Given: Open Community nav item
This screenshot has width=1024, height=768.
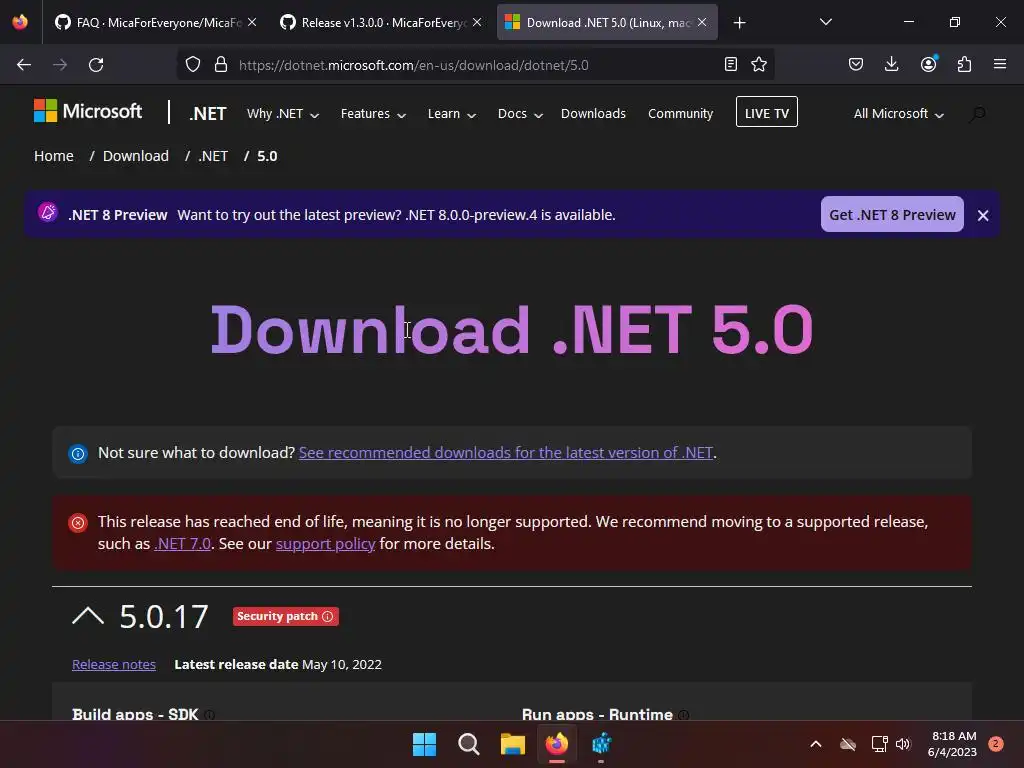Looking at the screenshot, I should pos(680,114).
